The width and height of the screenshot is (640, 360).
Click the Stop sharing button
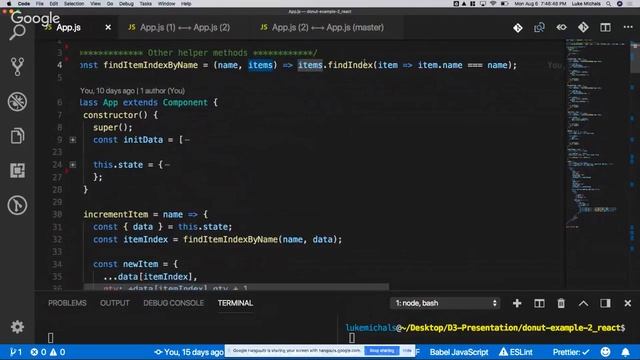tap(382, 351)
